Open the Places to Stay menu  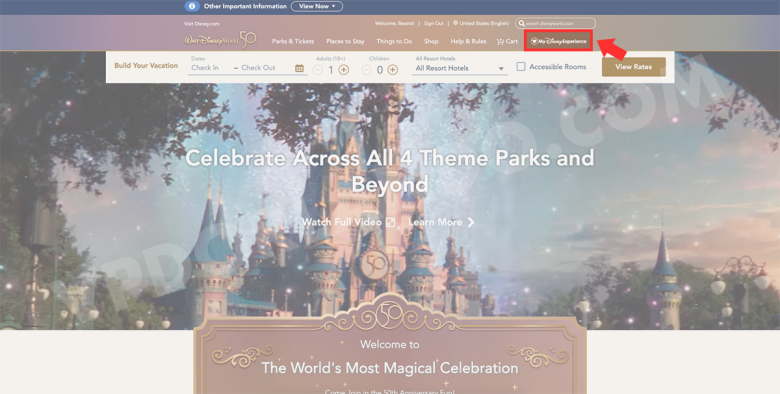[x=345, y=42]
